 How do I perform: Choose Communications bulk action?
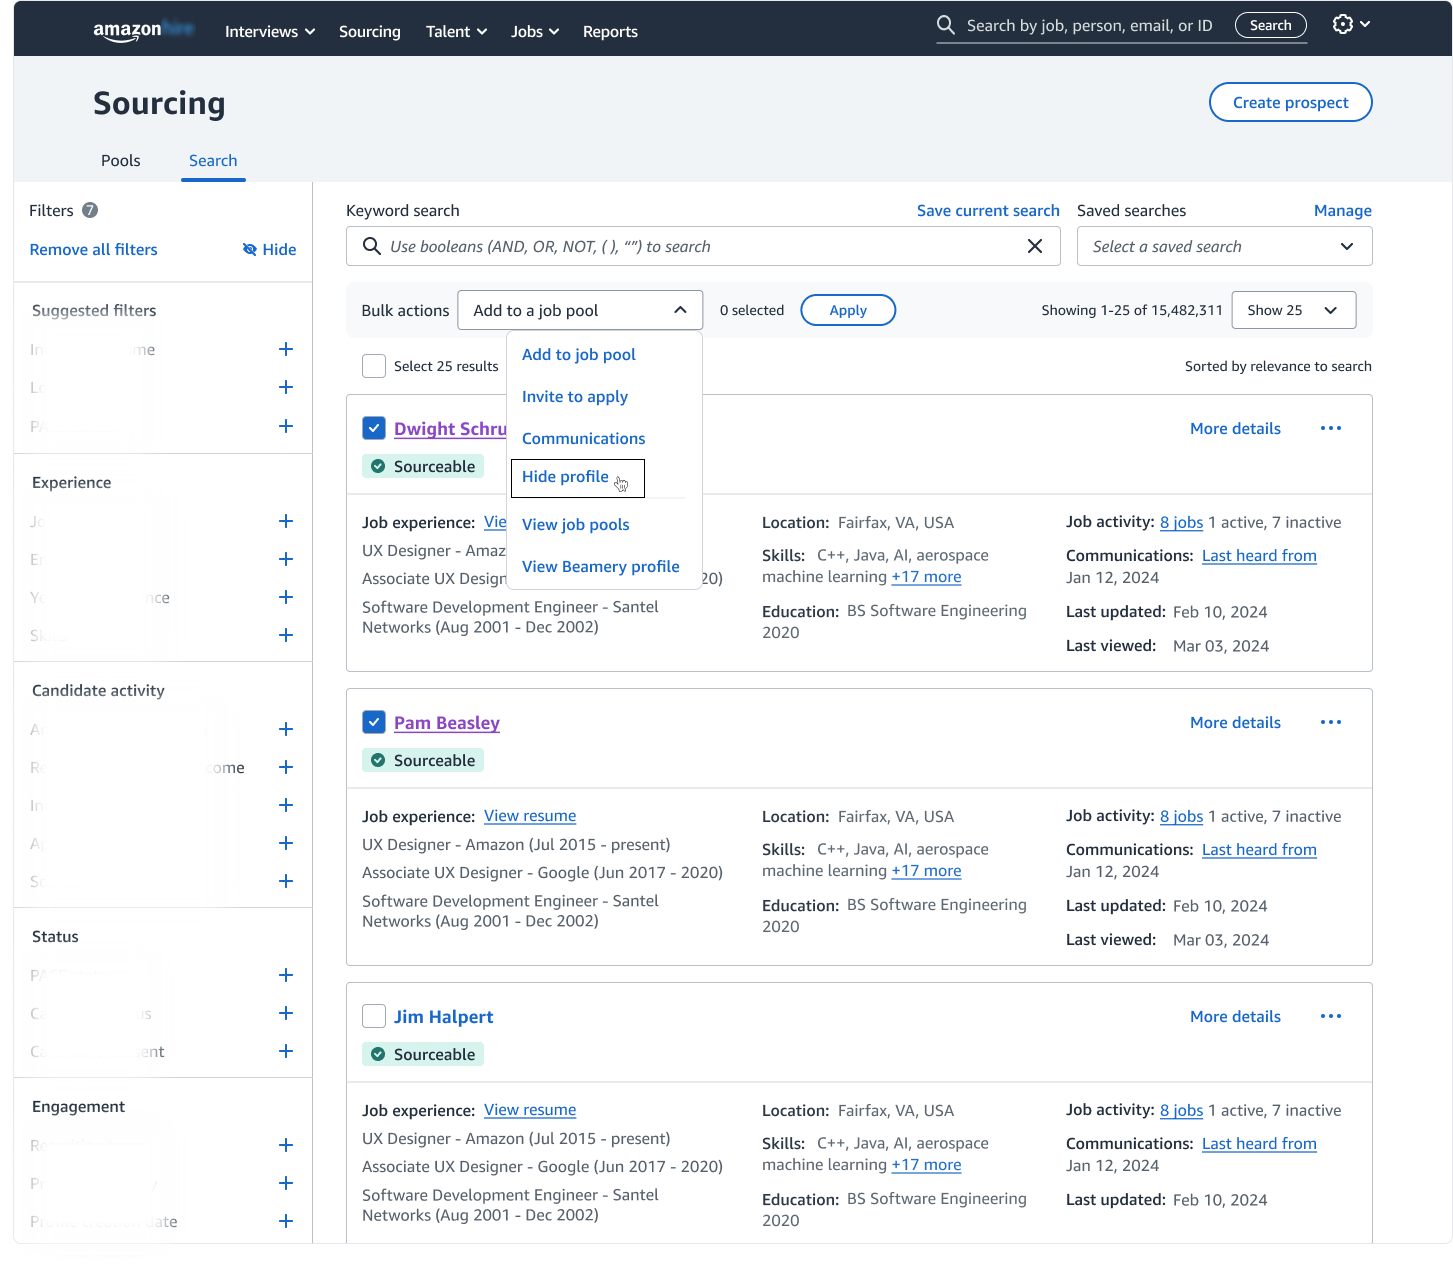tap(584, 438)
